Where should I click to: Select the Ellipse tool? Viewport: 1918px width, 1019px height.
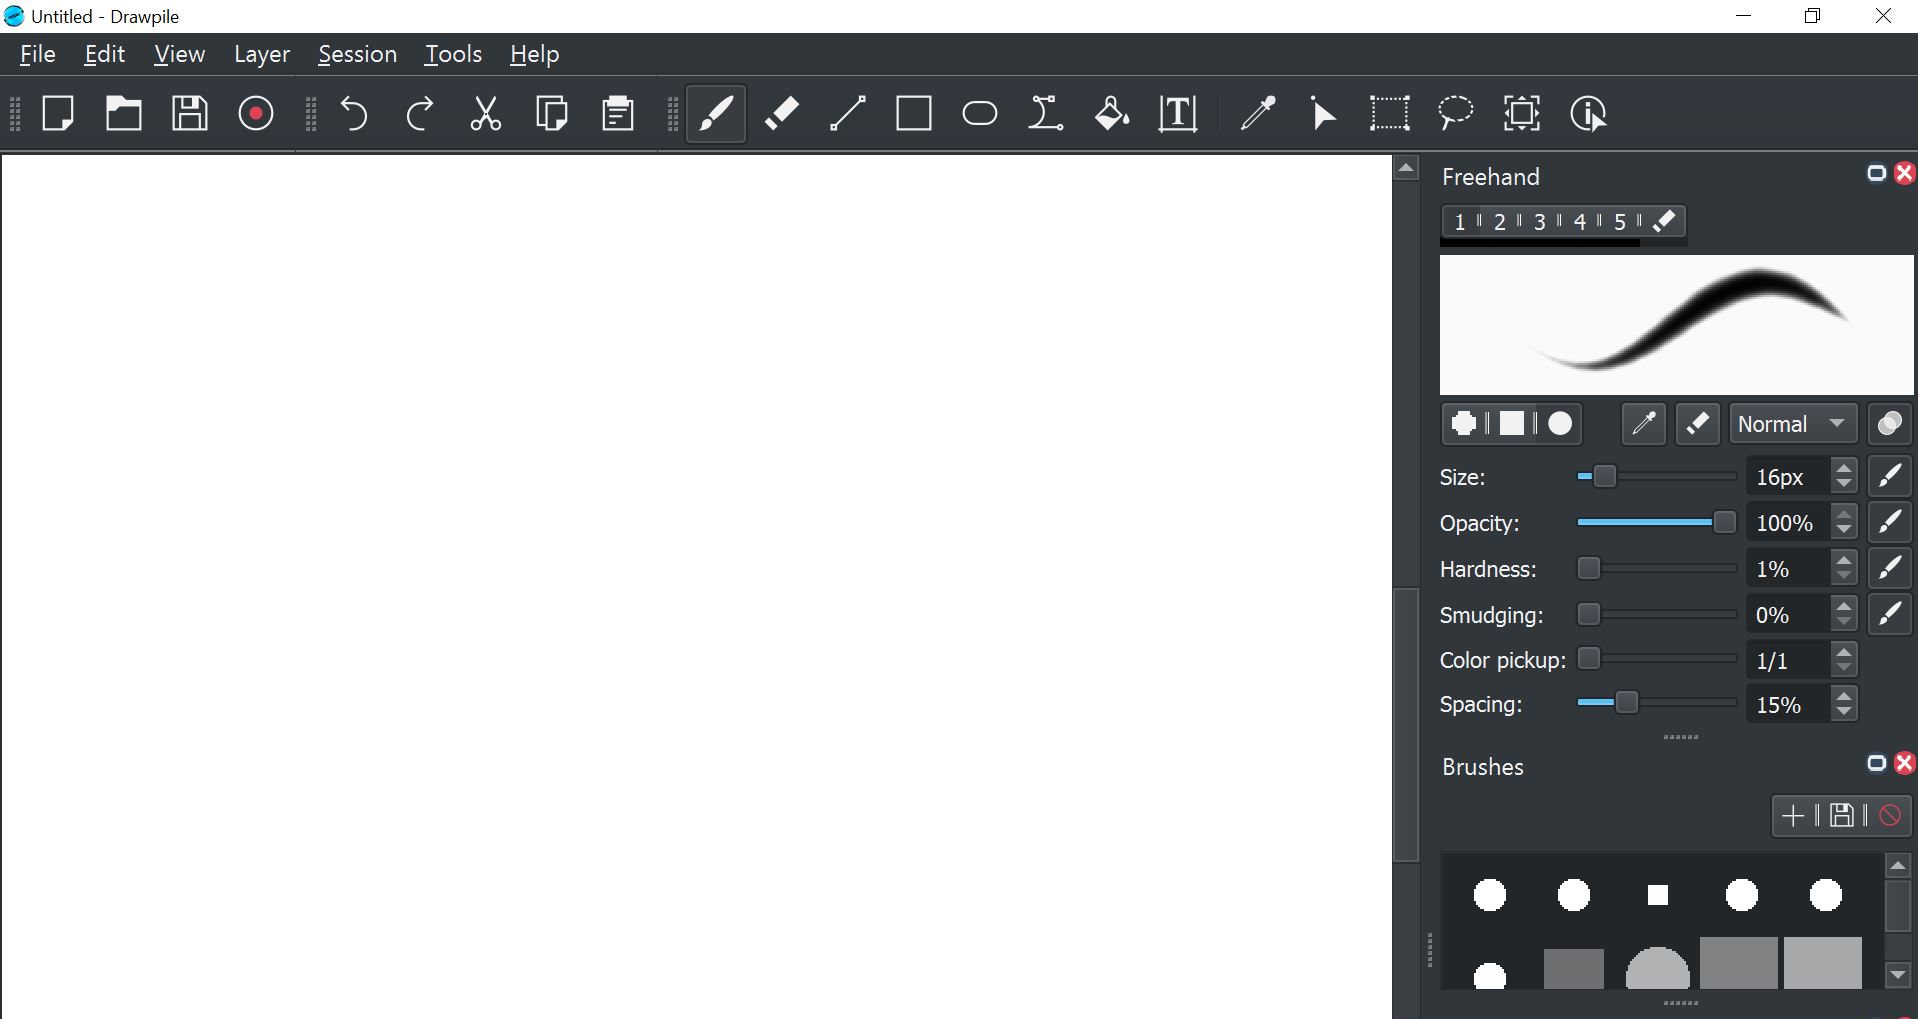coord(980,114)
